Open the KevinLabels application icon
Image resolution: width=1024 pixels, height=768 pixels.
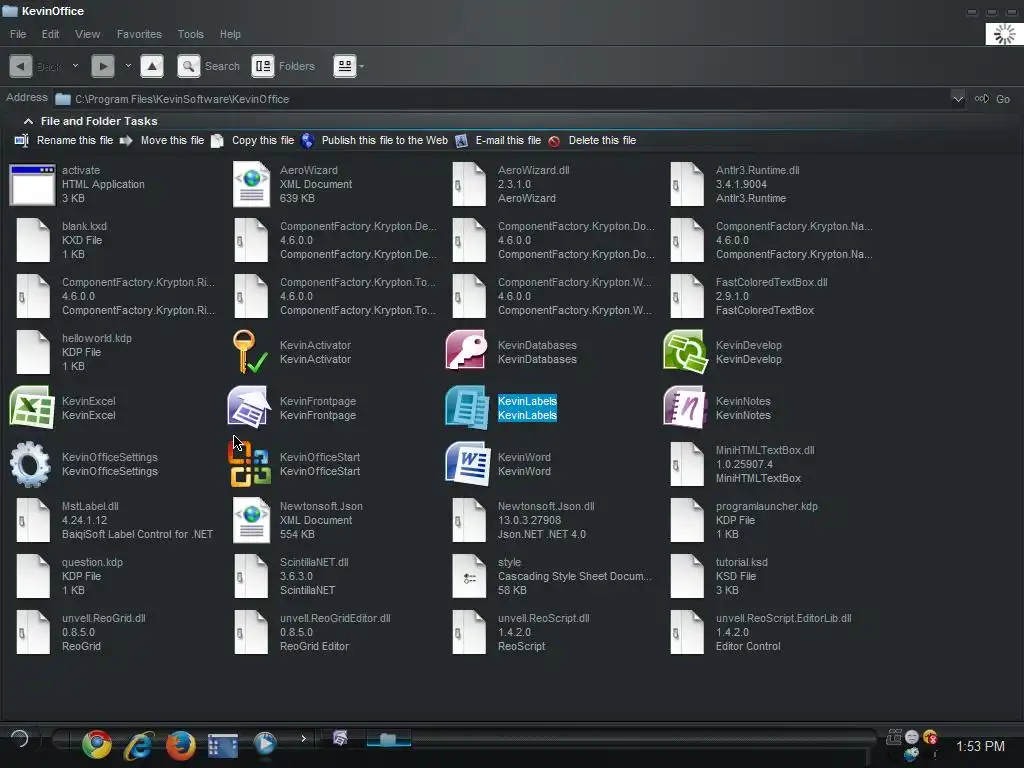(x=467, y=408)
